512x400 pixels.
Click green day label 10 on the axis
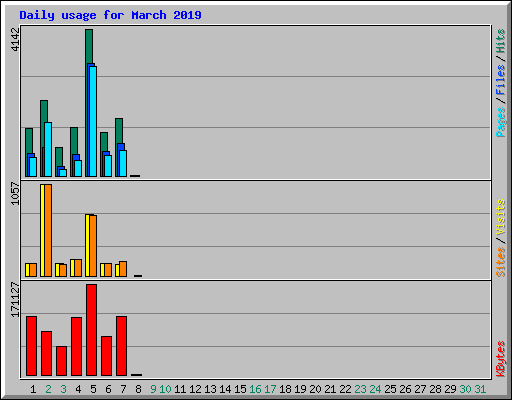tap(165, 389)
